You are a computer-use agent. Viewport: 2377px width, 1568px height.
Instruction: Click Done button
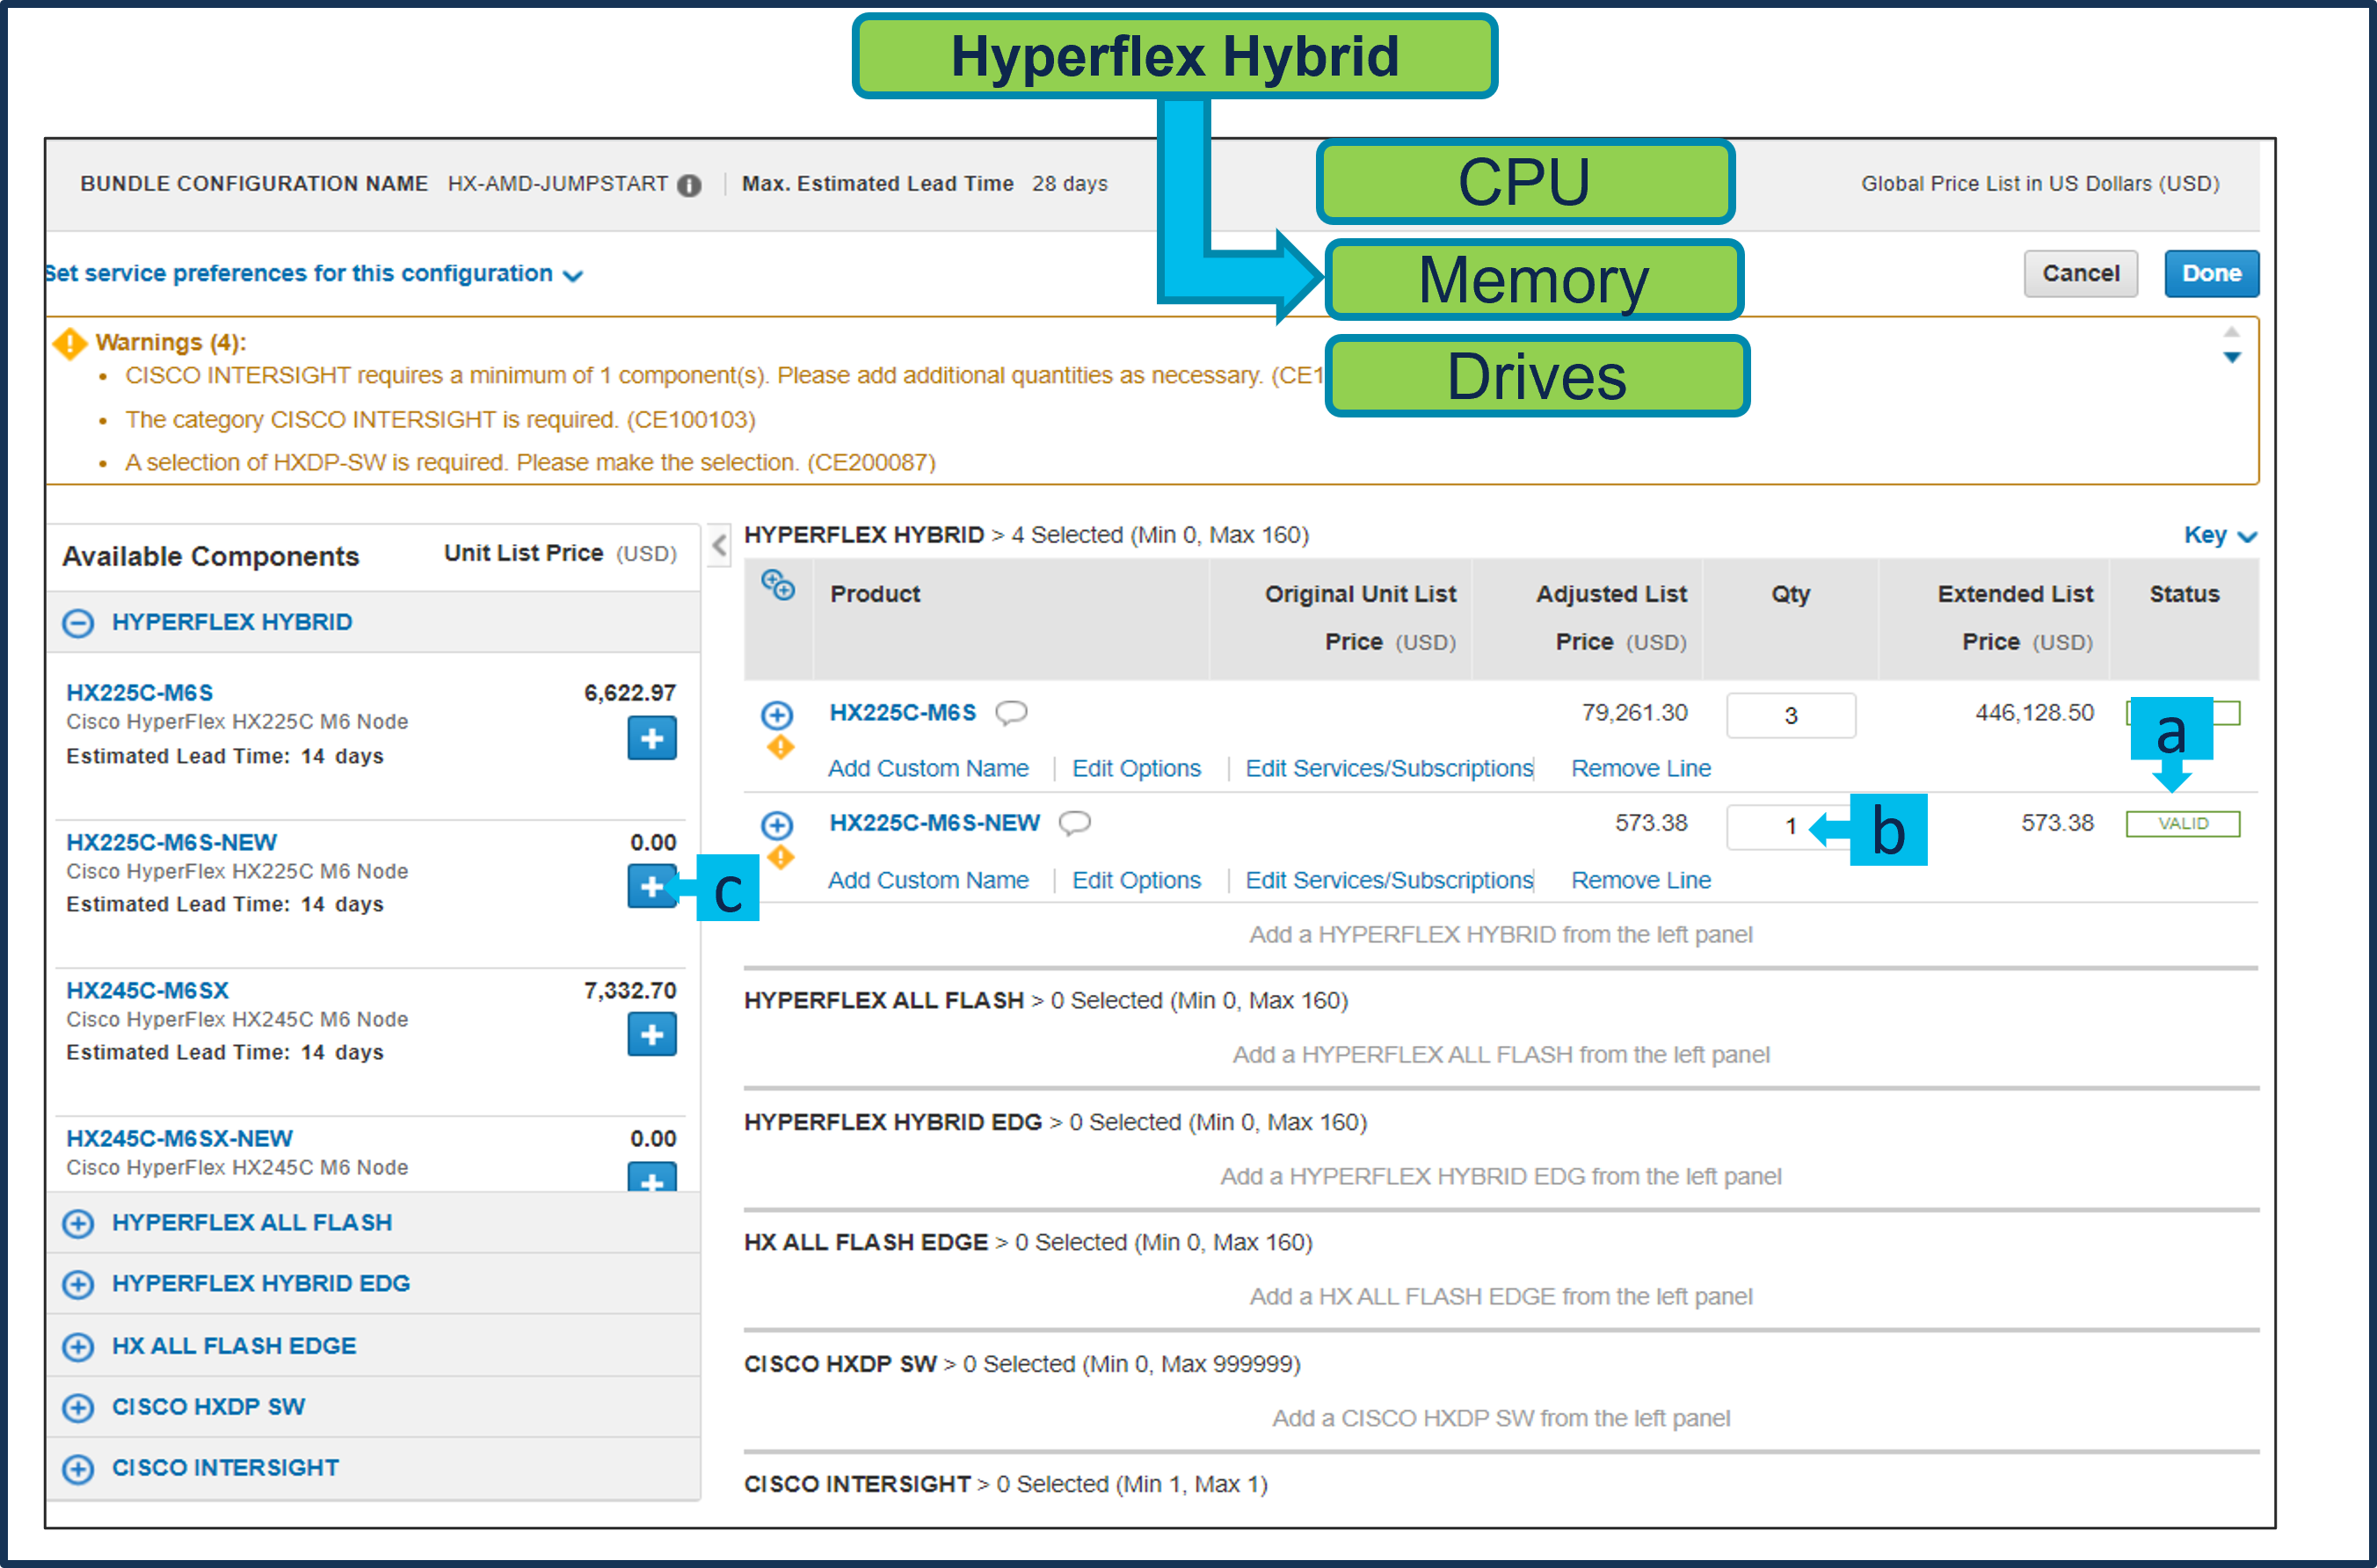(x=2210, y=274)
